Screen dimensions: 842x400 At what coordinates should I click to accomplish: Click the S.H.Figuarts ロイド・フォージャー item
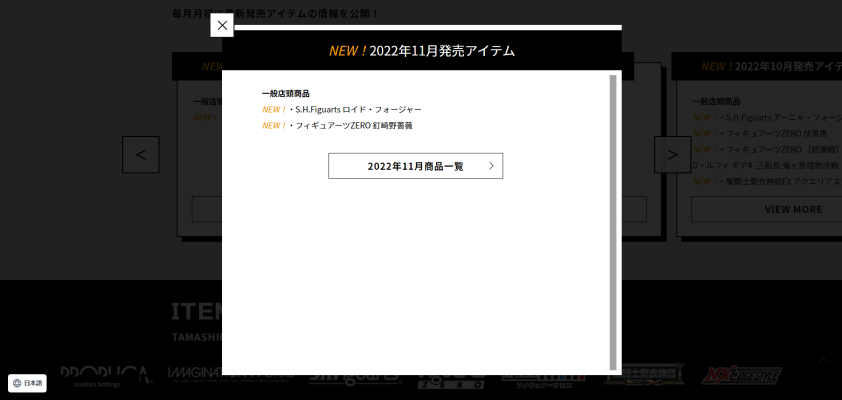pyautogui.click(x=358, y=109)
